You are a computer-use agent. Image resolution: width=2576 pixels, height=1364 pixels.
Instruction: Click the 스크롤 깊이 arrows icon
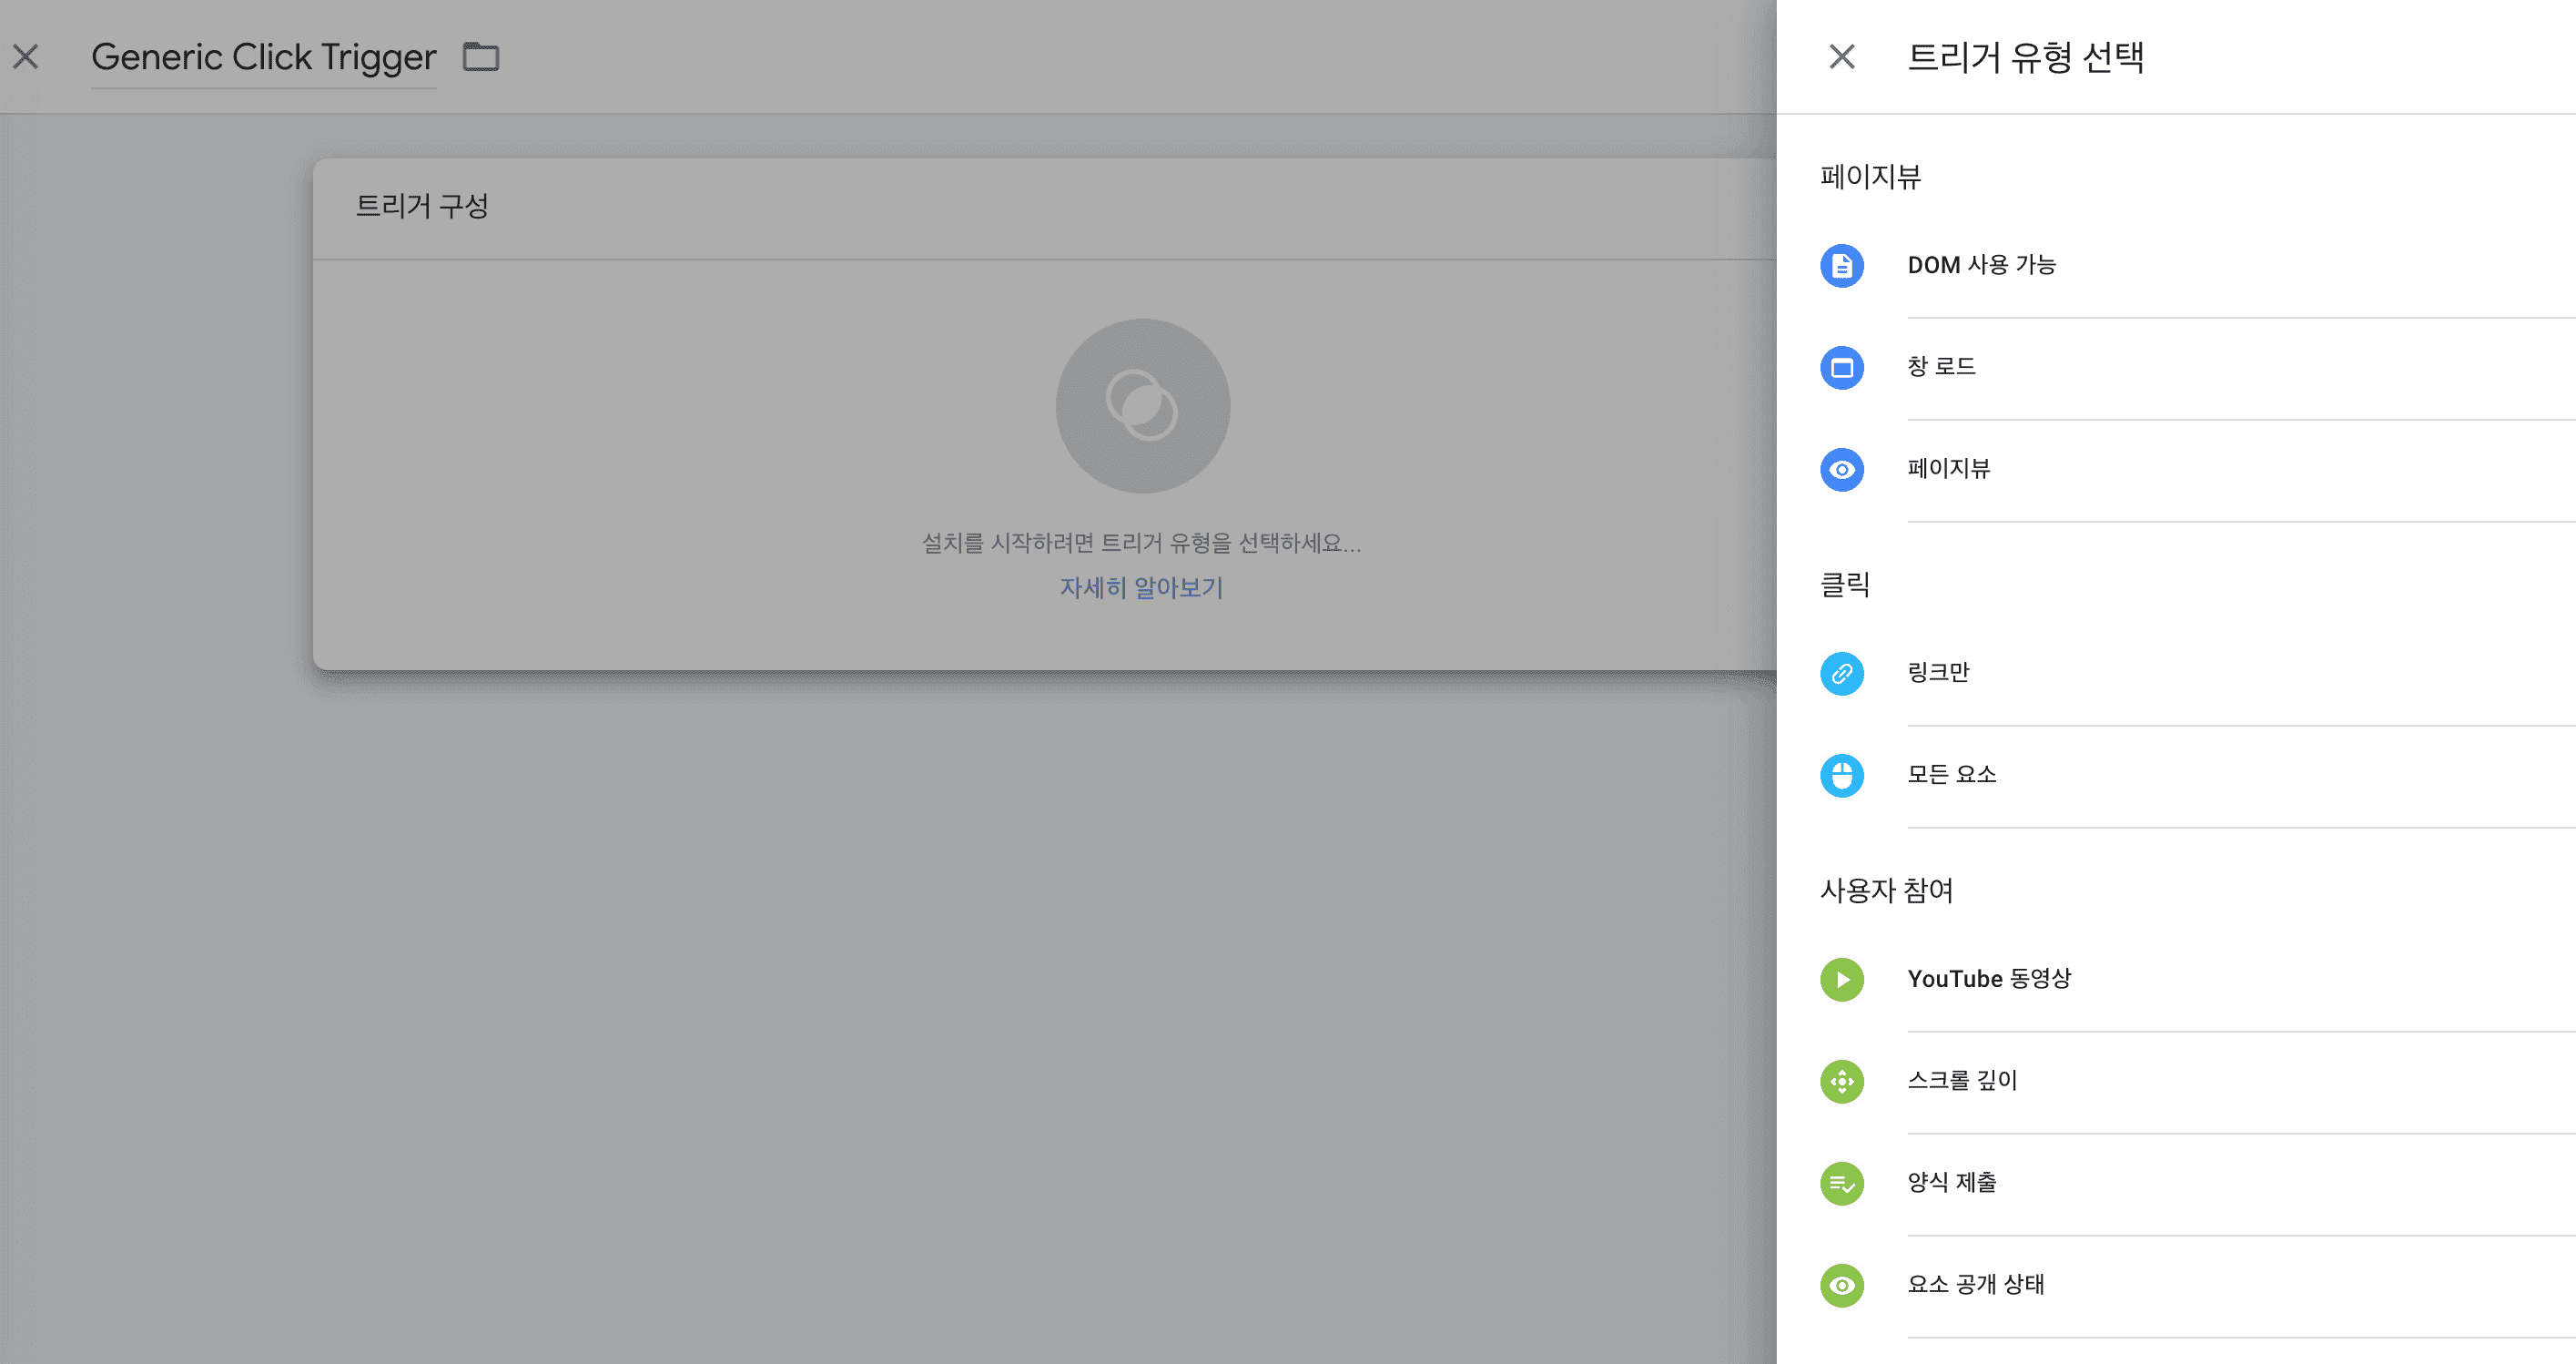pos(1841,1082)
